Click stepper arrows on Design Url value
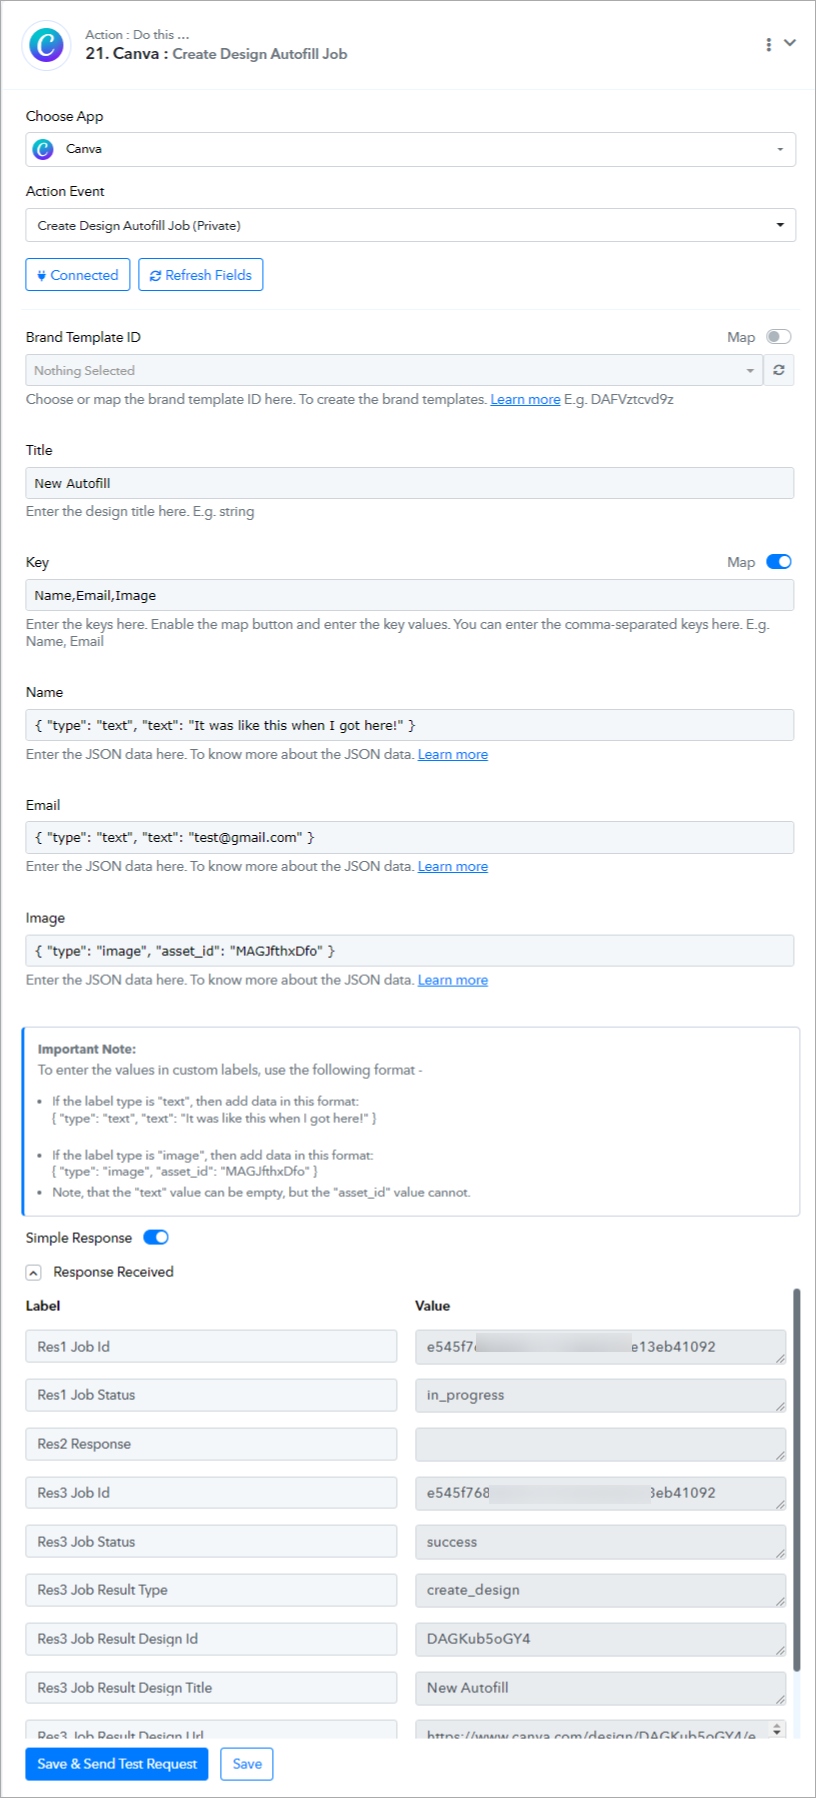This screenshot has height=1798, width=816. 778,1729
